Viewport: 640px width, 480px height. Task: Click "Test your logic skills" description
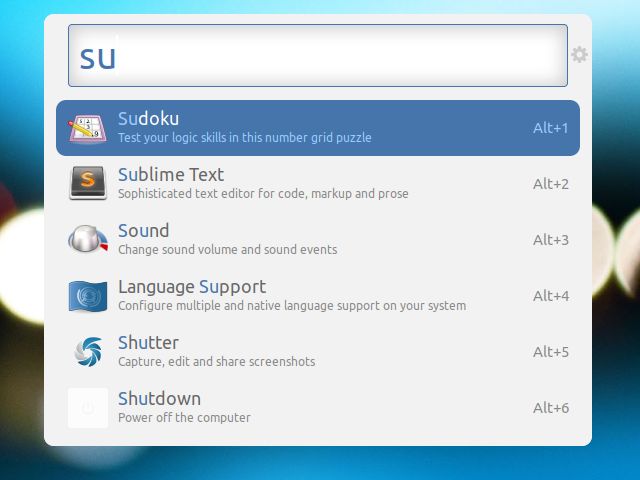click(245, 138)
